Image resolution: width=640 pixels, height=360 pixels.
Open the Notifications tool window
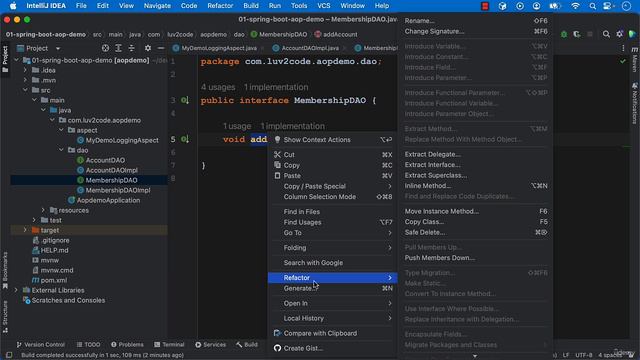point(635,103)
